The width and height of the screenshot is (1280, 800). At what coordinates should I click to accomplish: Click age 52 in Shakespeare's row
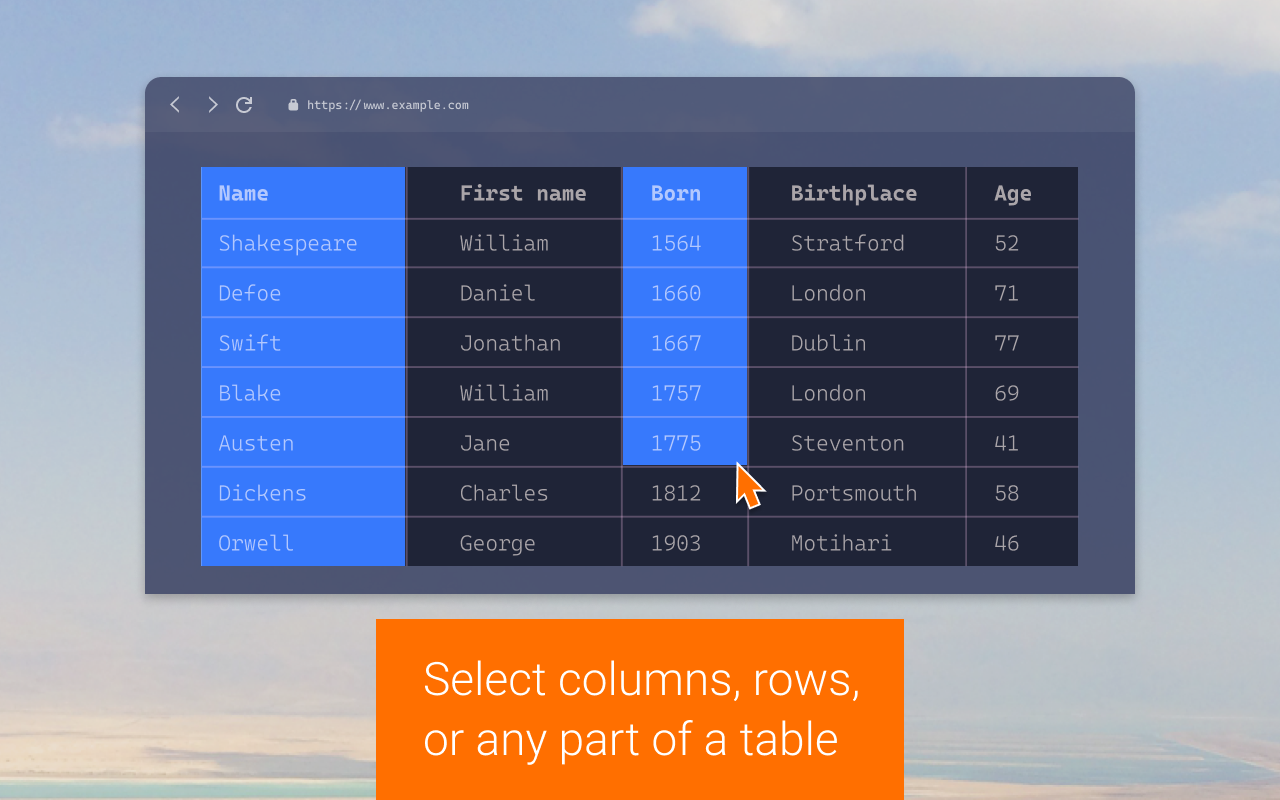[x=1022, y=243]
